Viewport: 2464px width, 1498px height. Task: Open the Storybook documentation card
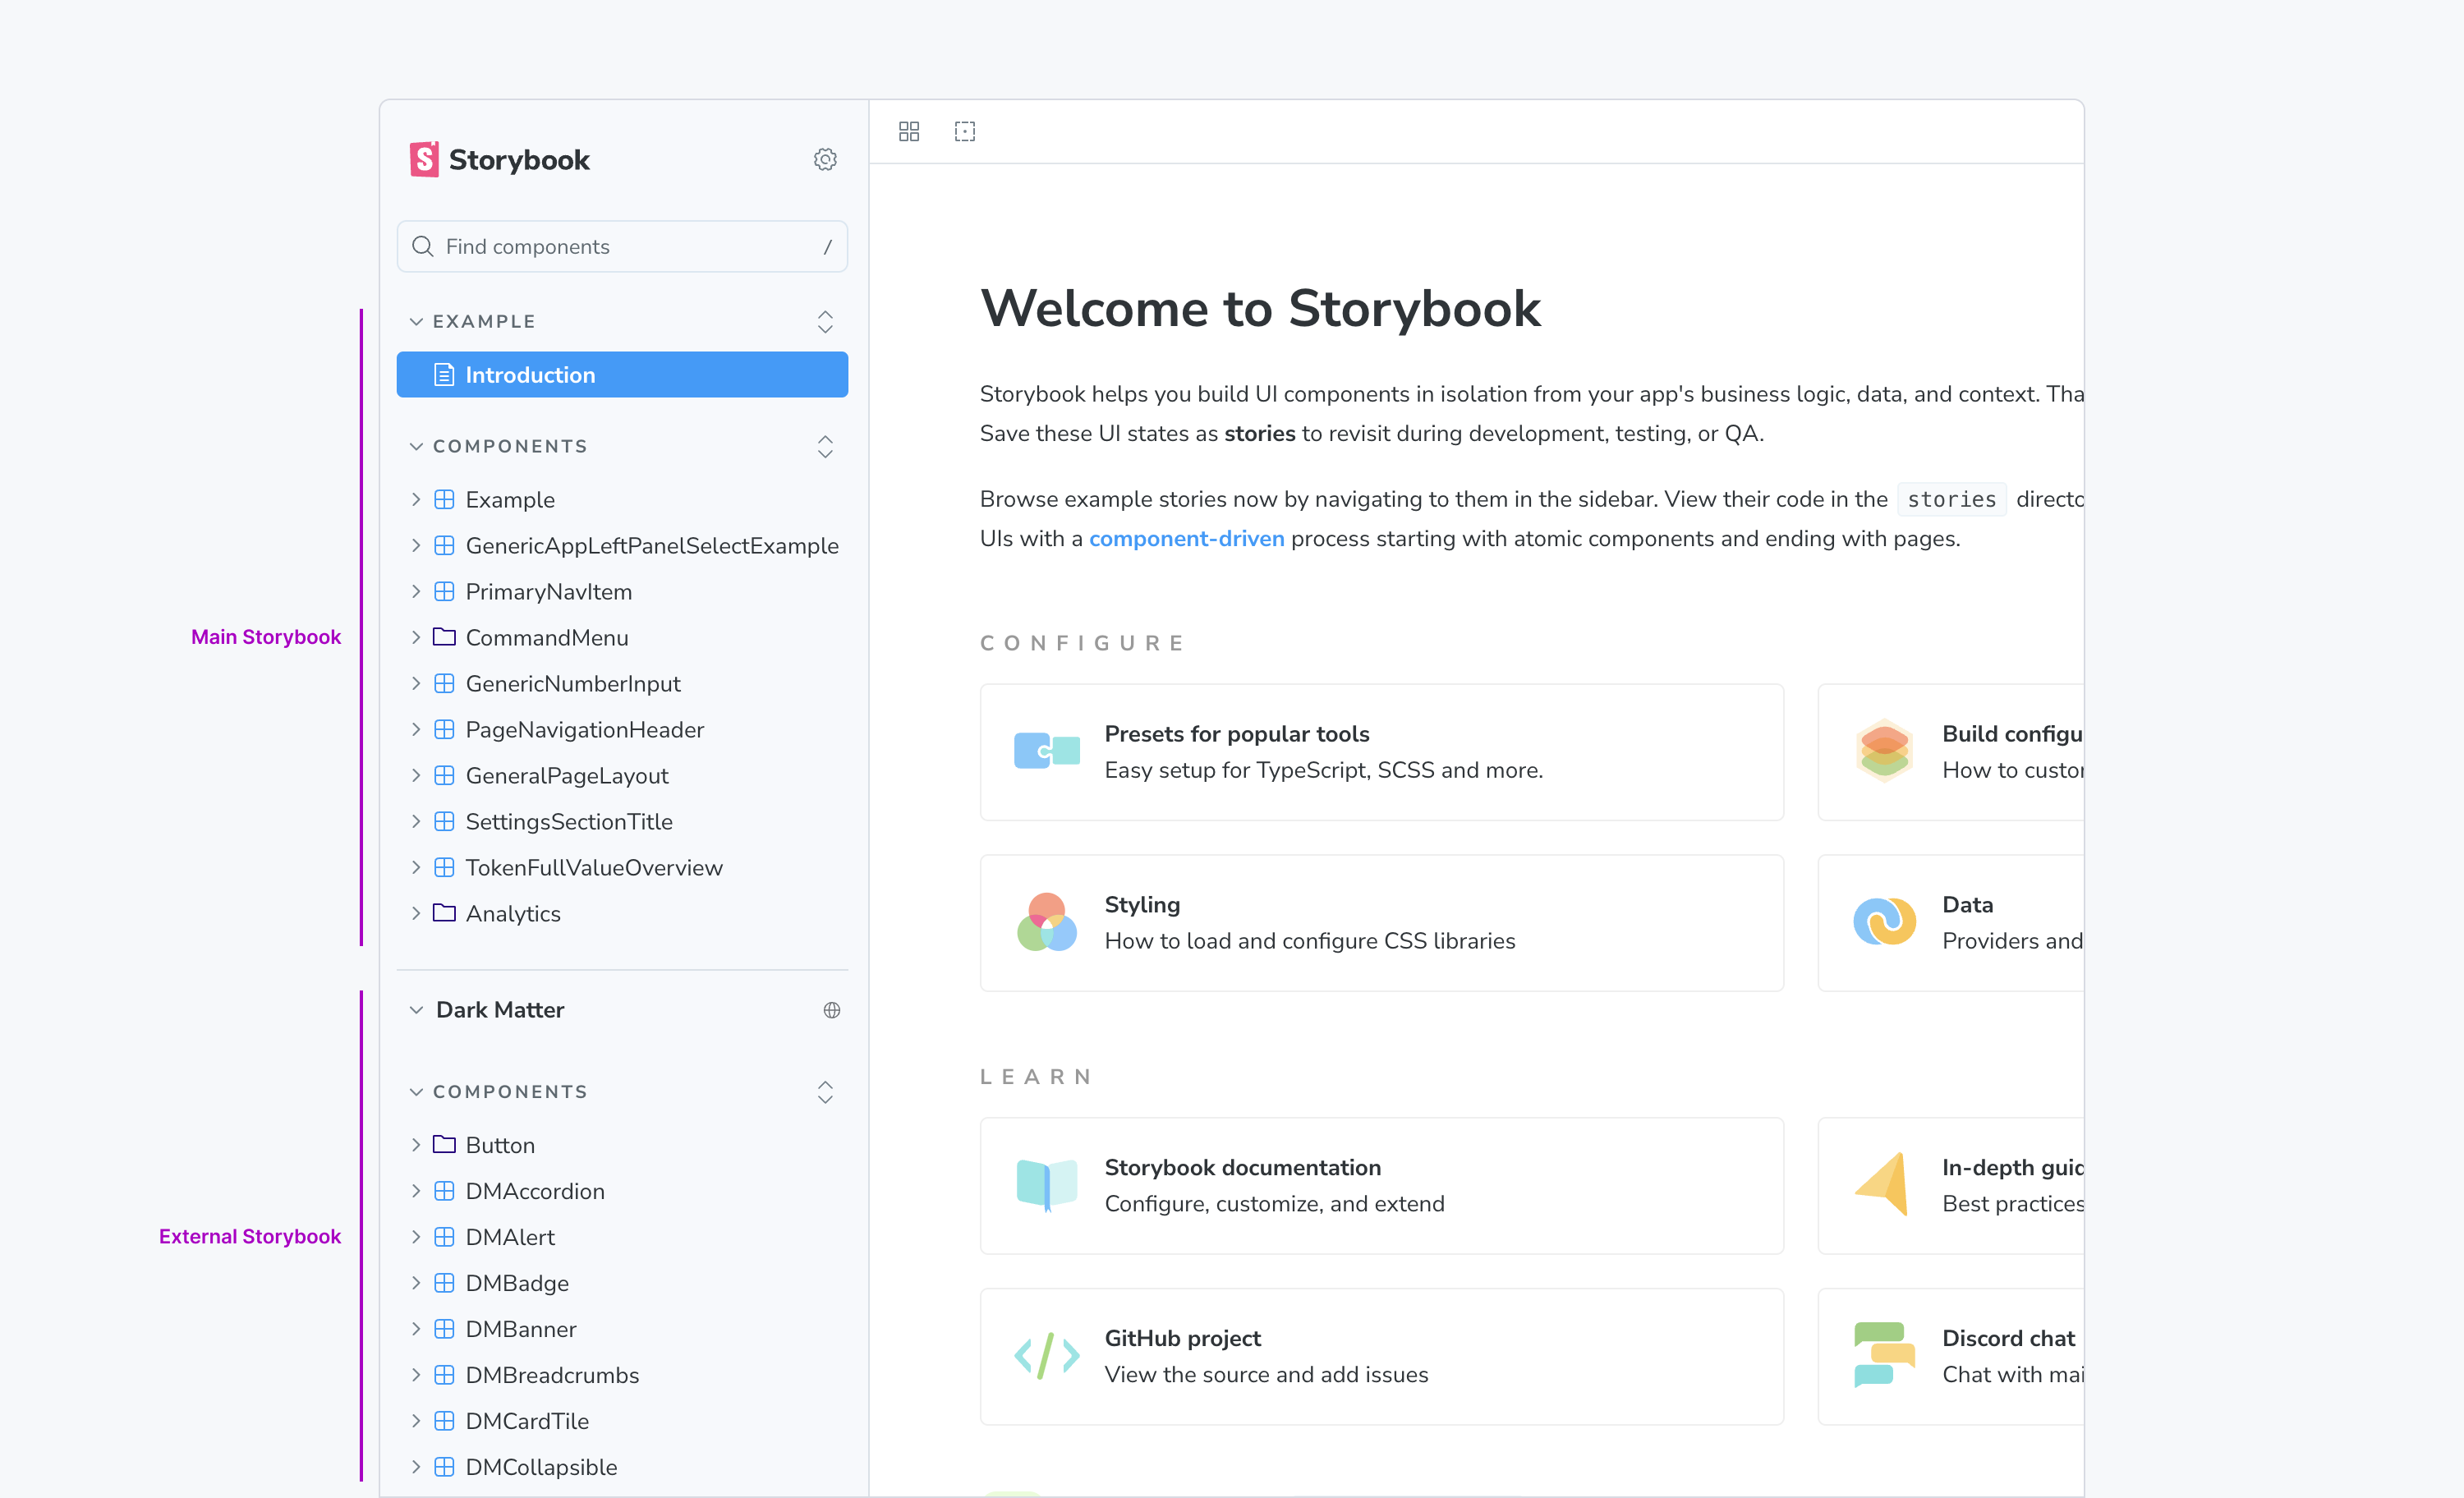click(x=1382, y=1186)
